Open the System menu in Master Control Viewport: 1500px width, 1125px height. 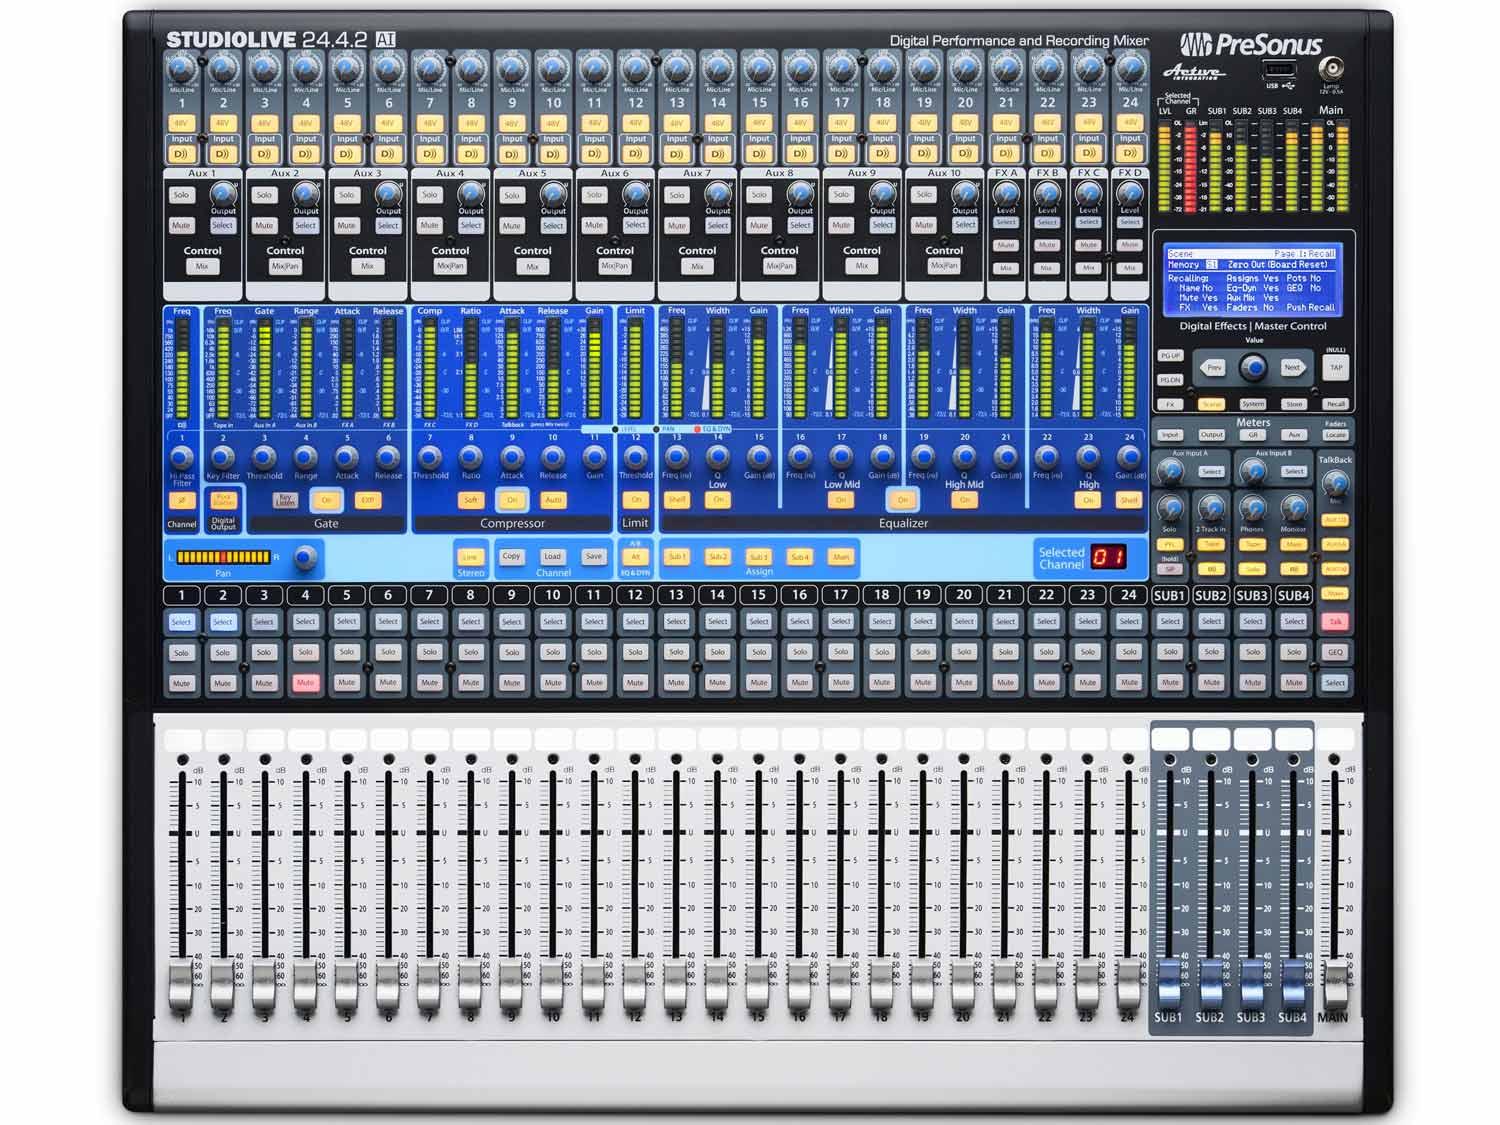[x=1253, y=404]
